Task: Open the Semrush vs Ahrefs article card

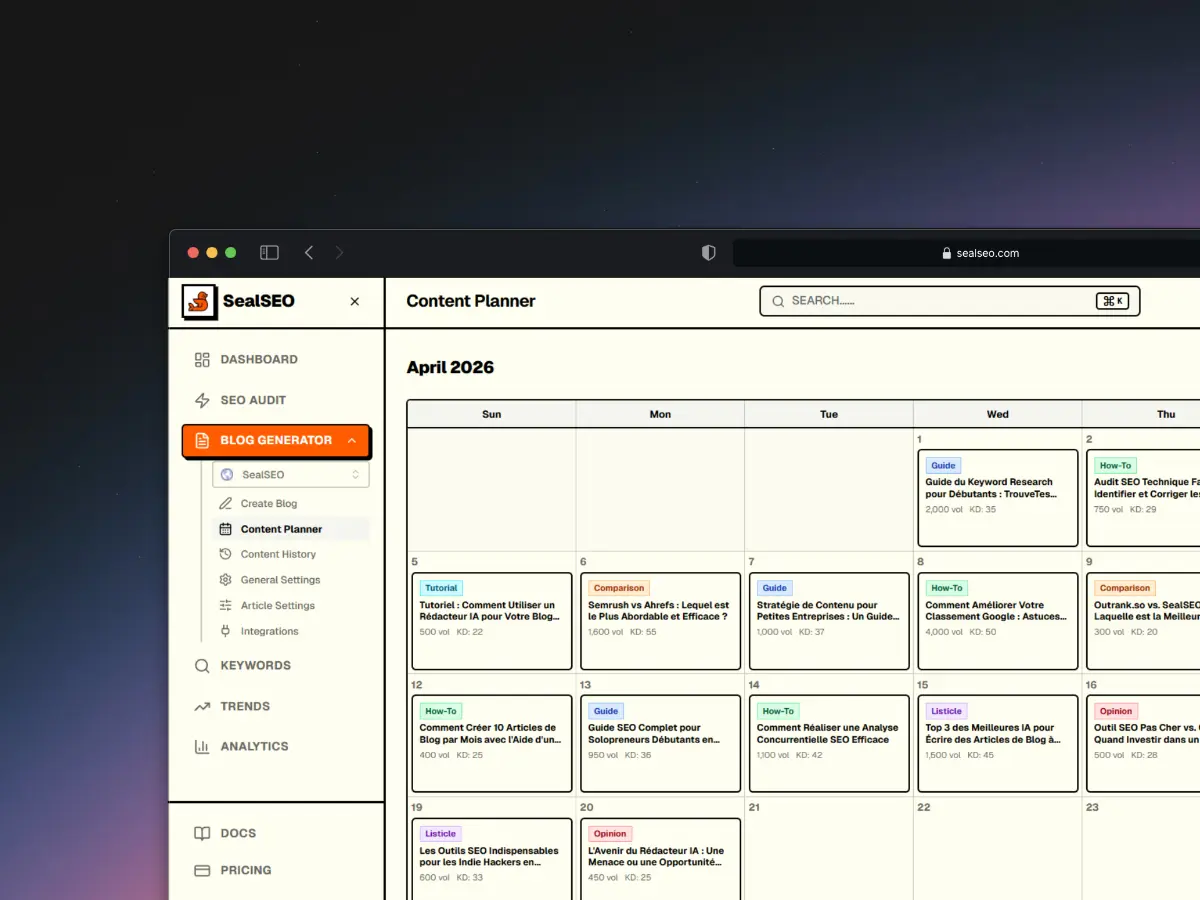Action: [660, 620]
